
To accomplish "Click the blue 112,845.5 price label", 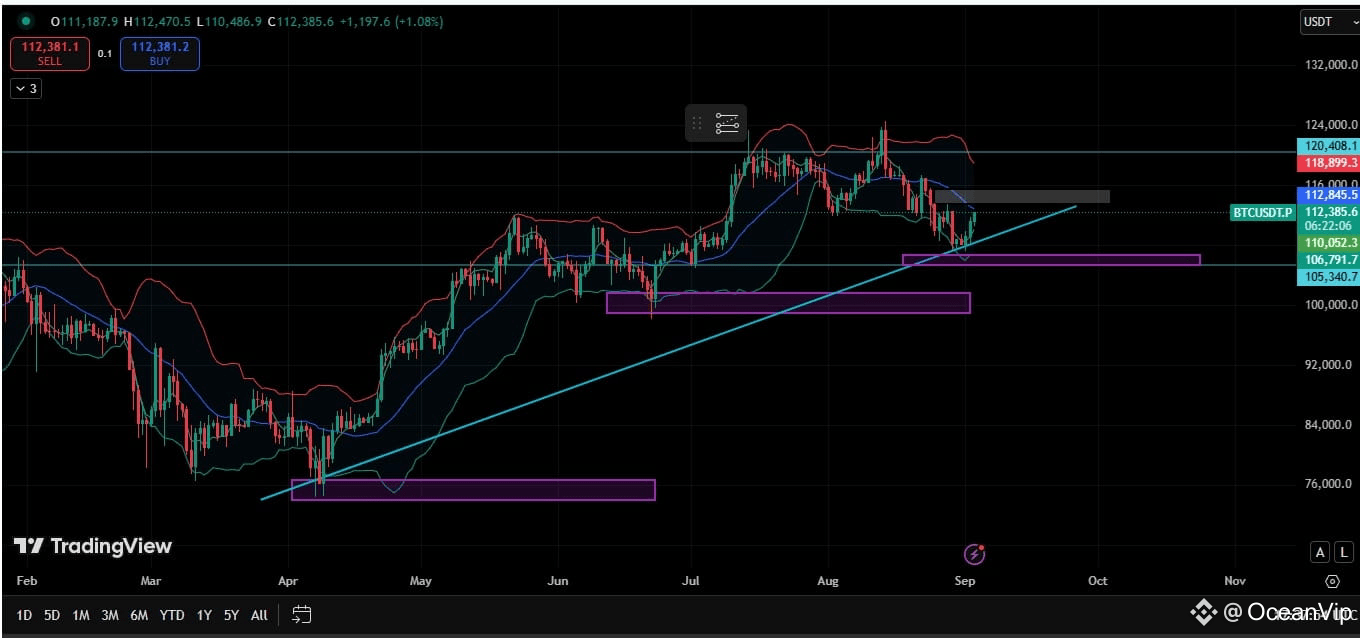I will tap(1328, 195).
